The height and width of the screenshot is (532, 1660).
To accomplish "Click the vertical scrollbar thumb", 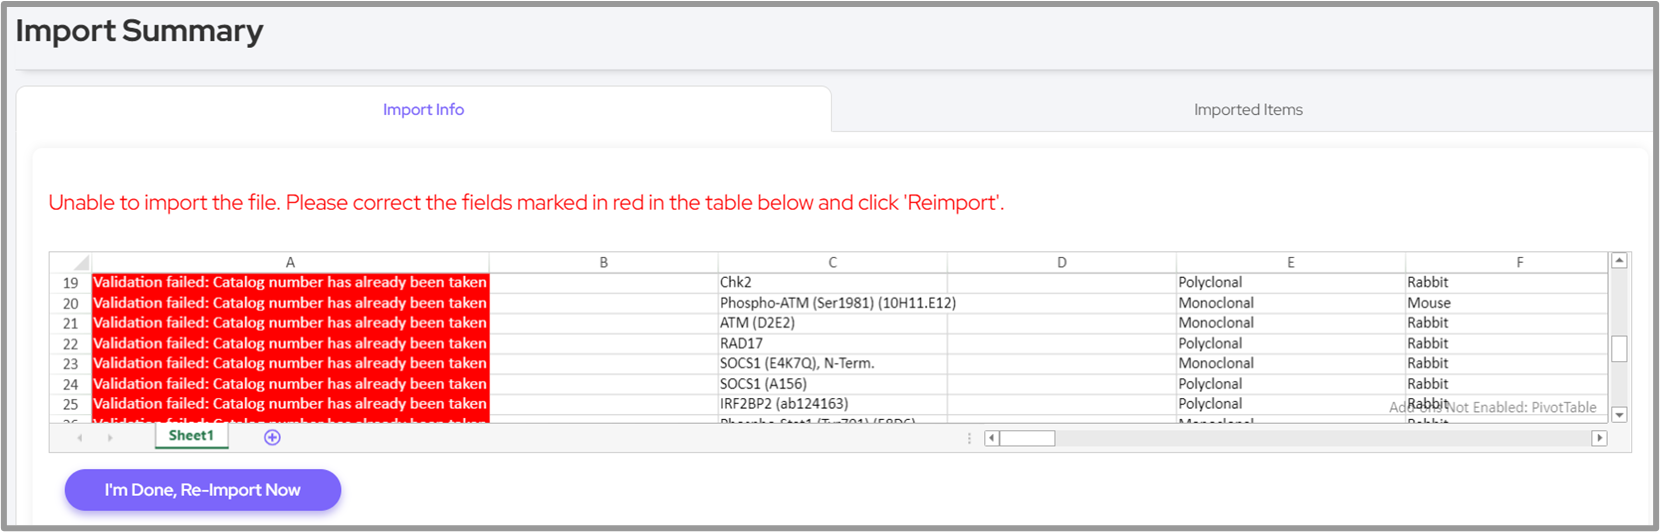I will [x=1619, y=349].
